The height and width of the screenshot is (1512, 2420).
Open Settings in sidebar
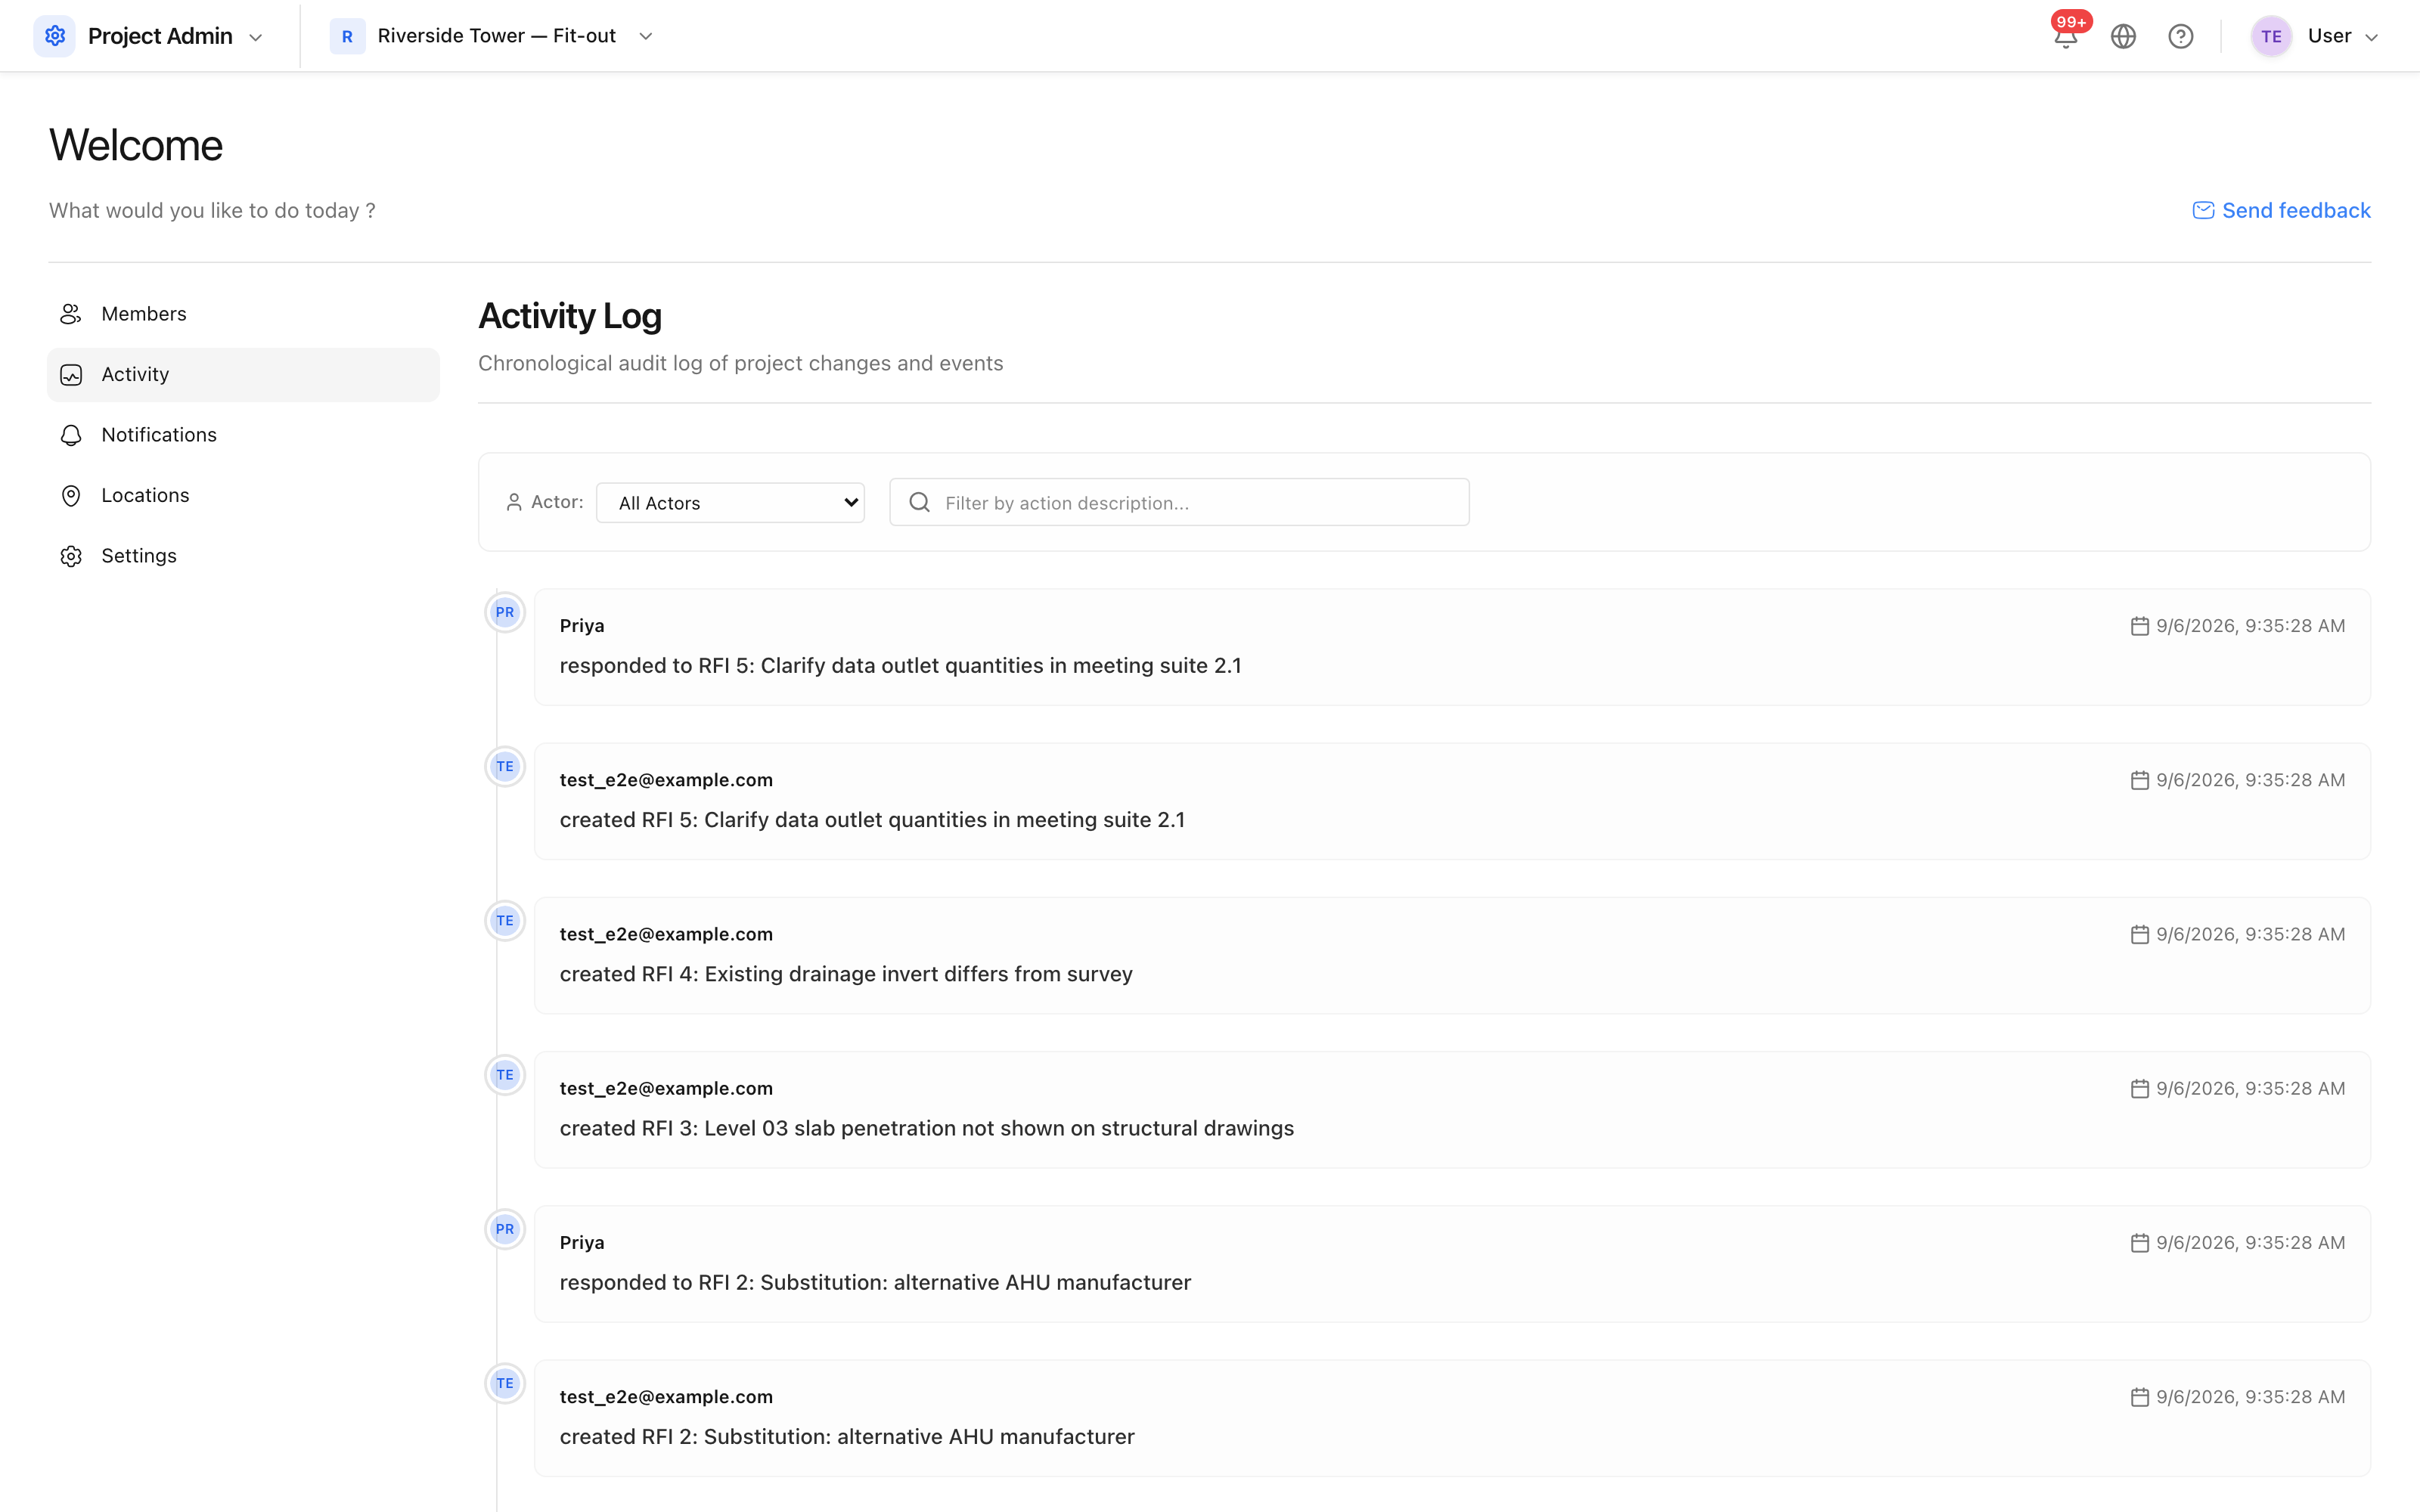tap(243, 556)
